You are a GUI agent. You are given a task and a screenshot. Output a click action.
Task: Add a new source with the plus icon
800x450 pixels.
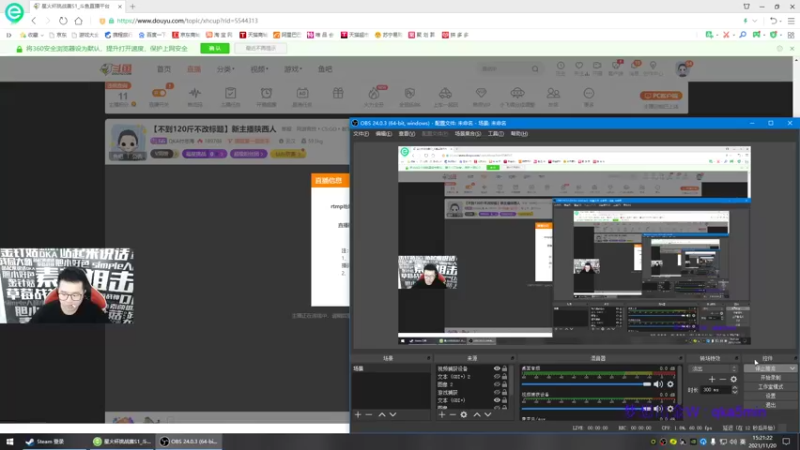(x=442, y=415)
